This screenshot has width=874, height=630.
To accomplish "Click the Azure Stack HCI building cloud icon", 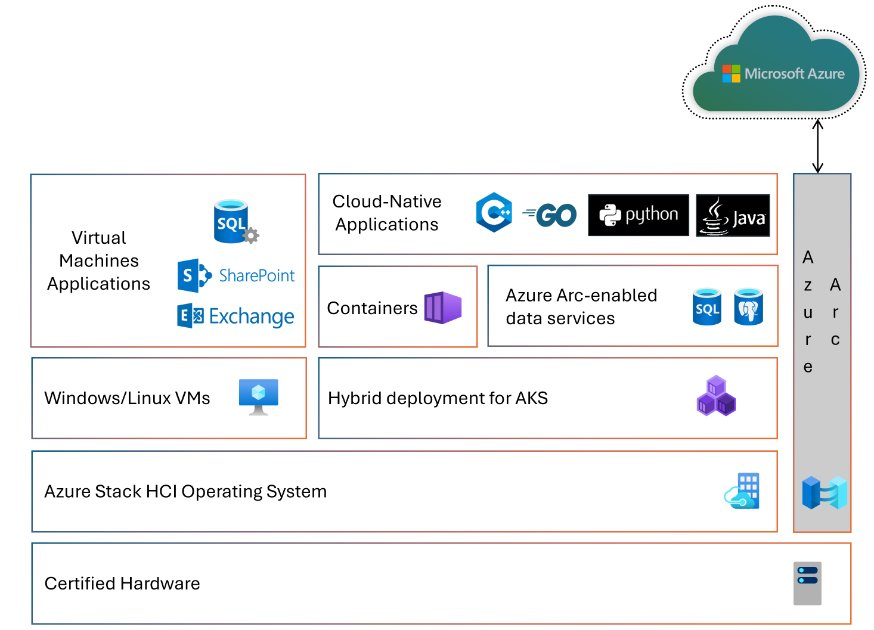I will tap(742, 491).
